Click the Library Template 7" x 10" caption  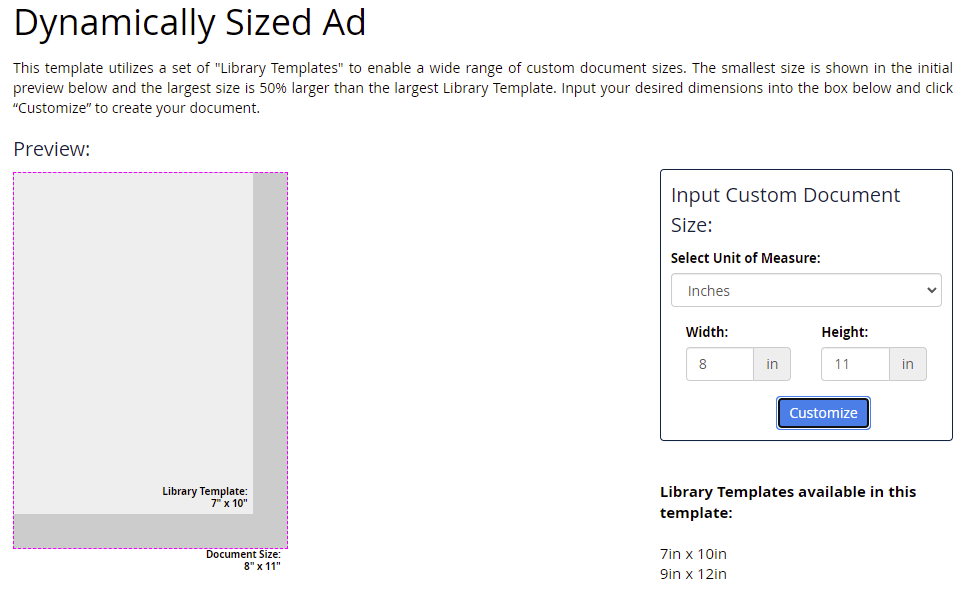(205, 497)
